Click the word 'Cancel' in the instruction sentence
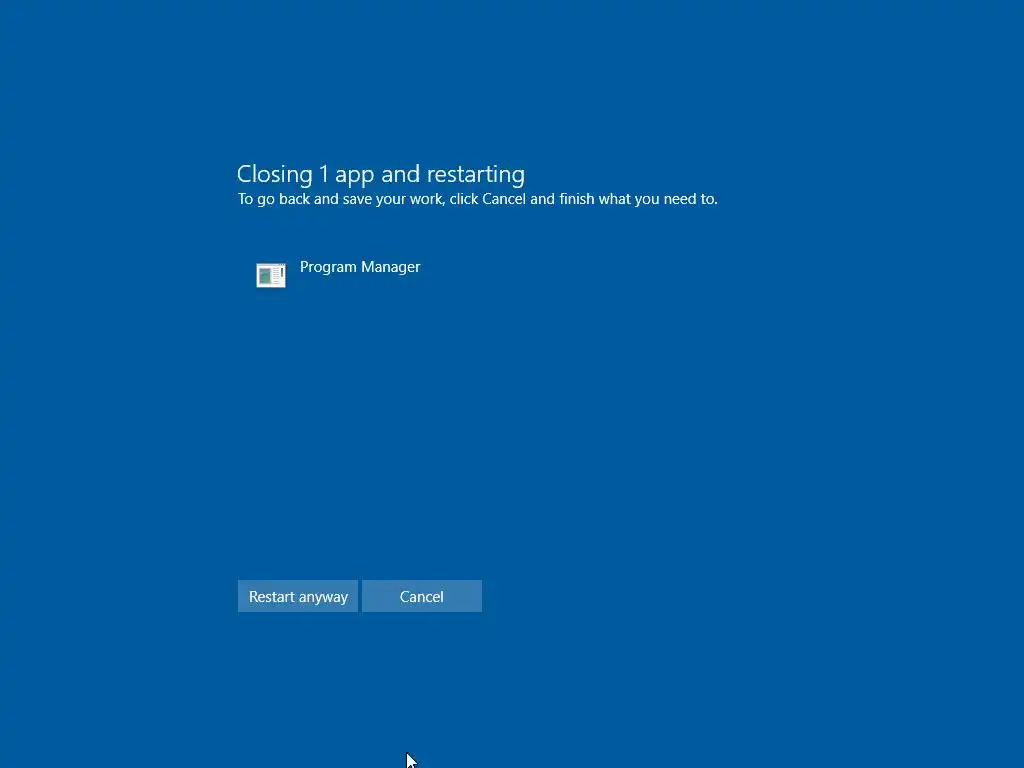The width and height of the screenshot is (1024, 768). tap(504, 199)
